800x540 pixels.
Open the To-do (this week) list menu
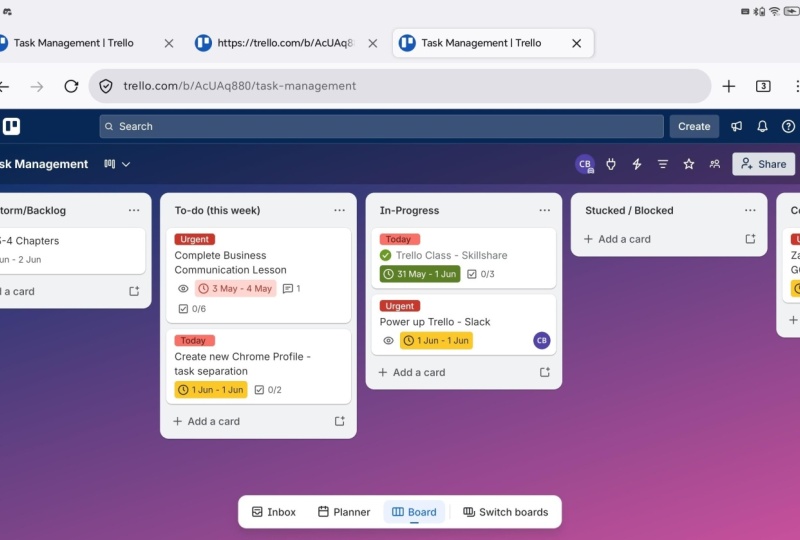339,210
